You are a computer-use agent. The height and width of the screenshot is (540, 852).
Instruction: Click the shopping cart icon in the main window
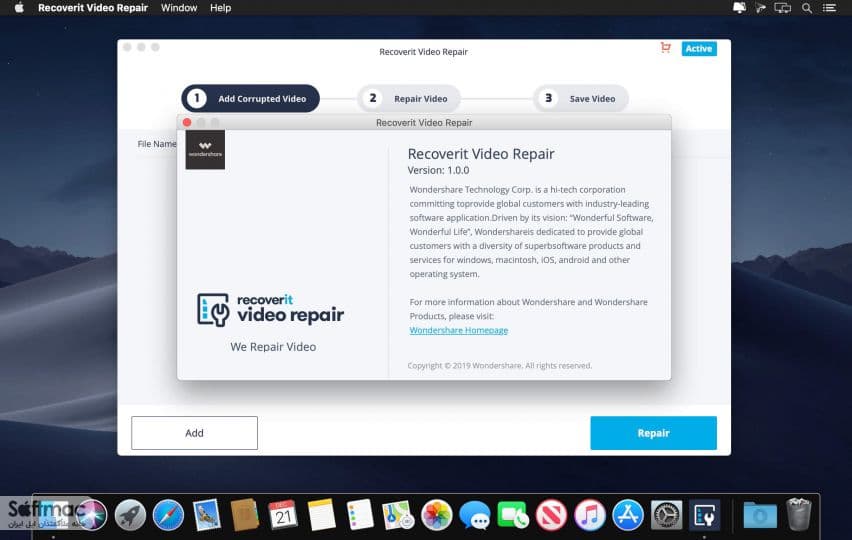(x=665, y=48)
